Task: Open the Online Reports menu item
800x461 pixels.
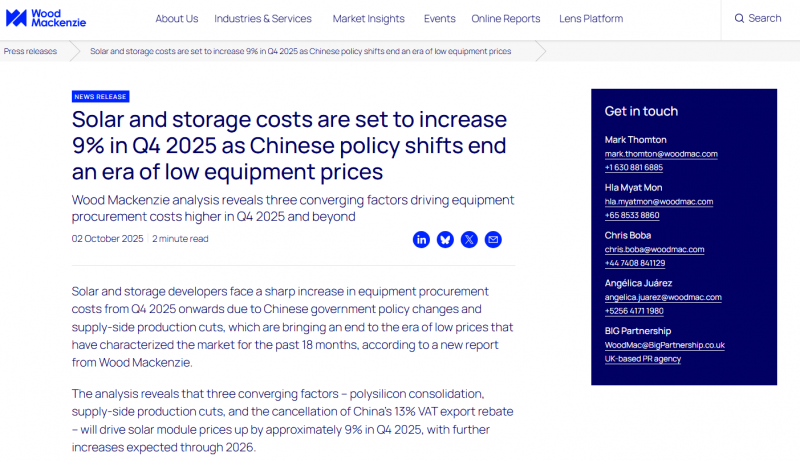Action: (x=505, y=18)
